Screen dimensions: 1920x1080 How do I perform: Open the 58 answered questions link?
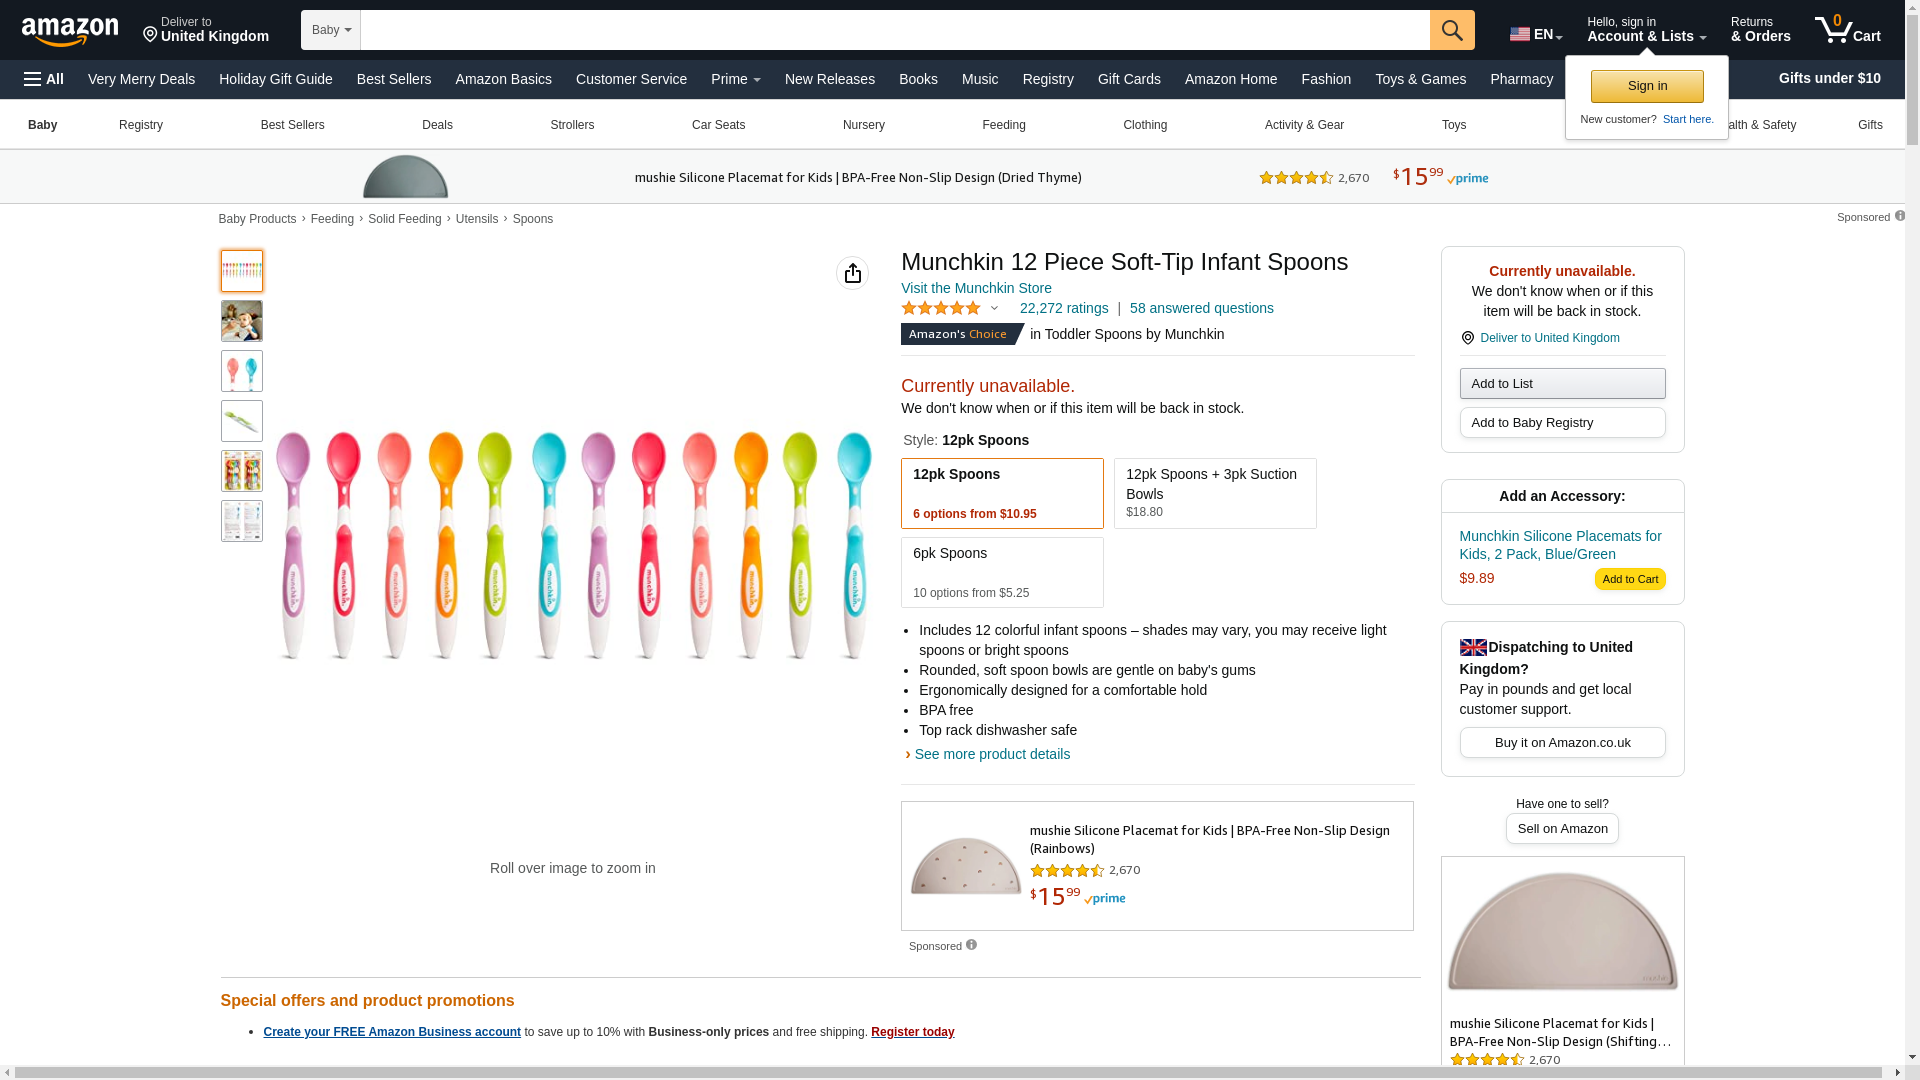(x=1201, y=308)
